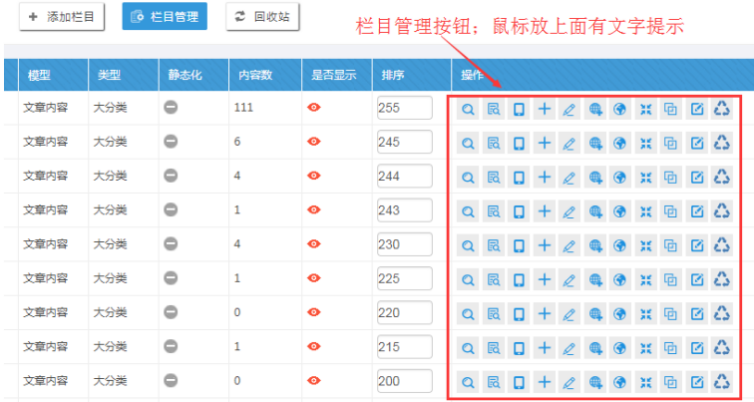Toggle the eye visibility for the 255 row
This screenshot has height=402, width=754.
click(313, 108)
